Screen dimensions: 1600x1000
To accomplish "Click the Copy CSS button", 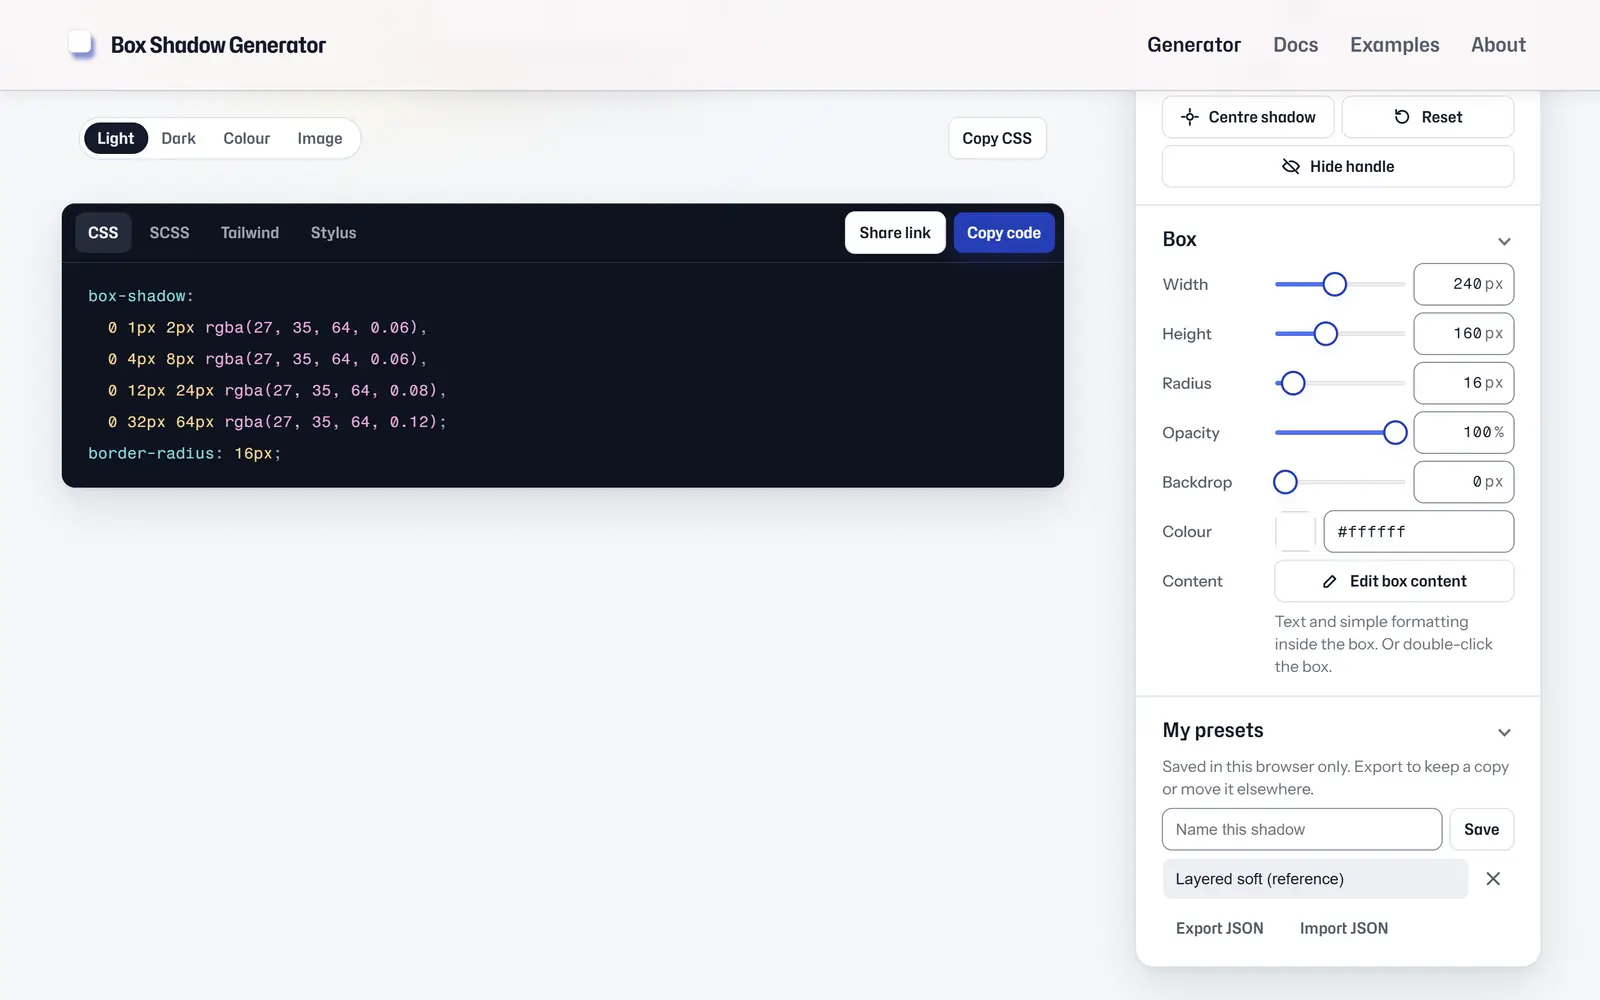I will coord(997,138).
